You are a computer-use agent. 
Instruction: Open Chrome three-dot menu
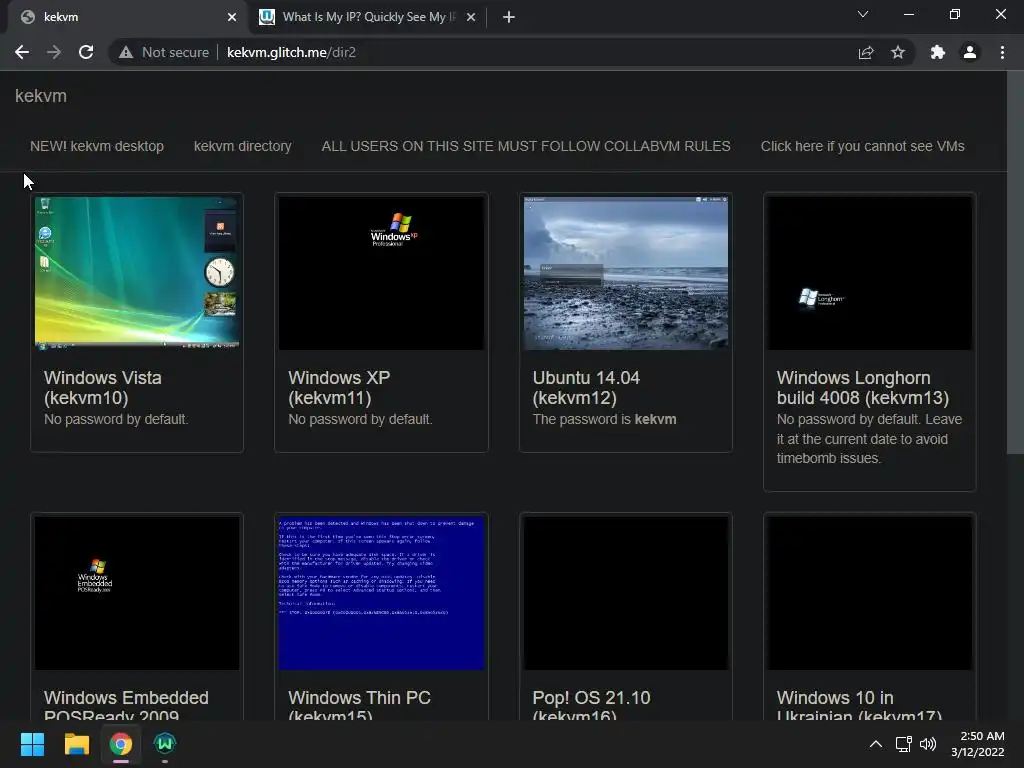(1002, 52)
